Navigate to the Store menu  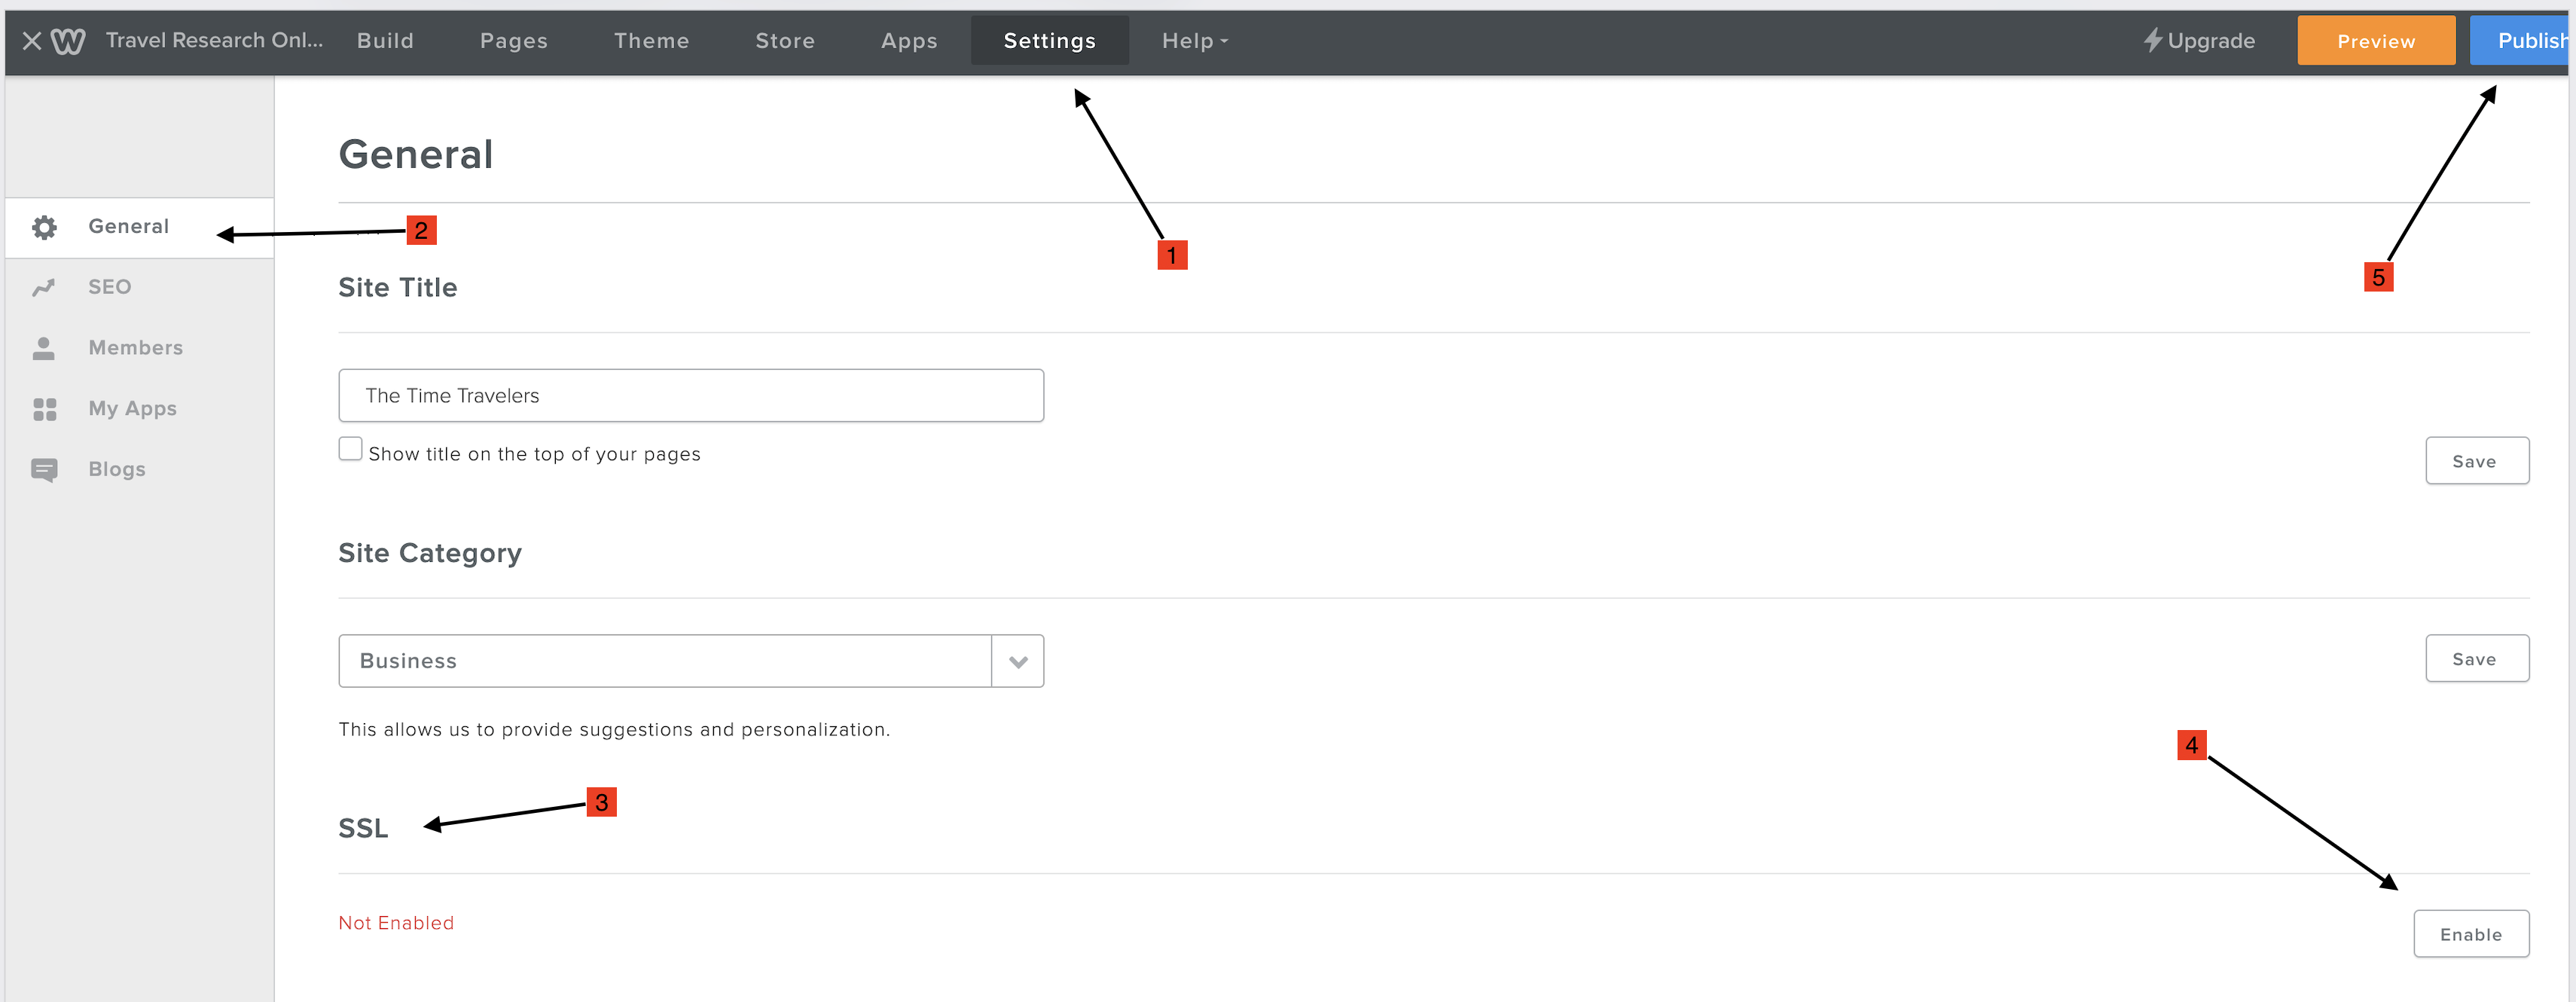coord(784,40)
